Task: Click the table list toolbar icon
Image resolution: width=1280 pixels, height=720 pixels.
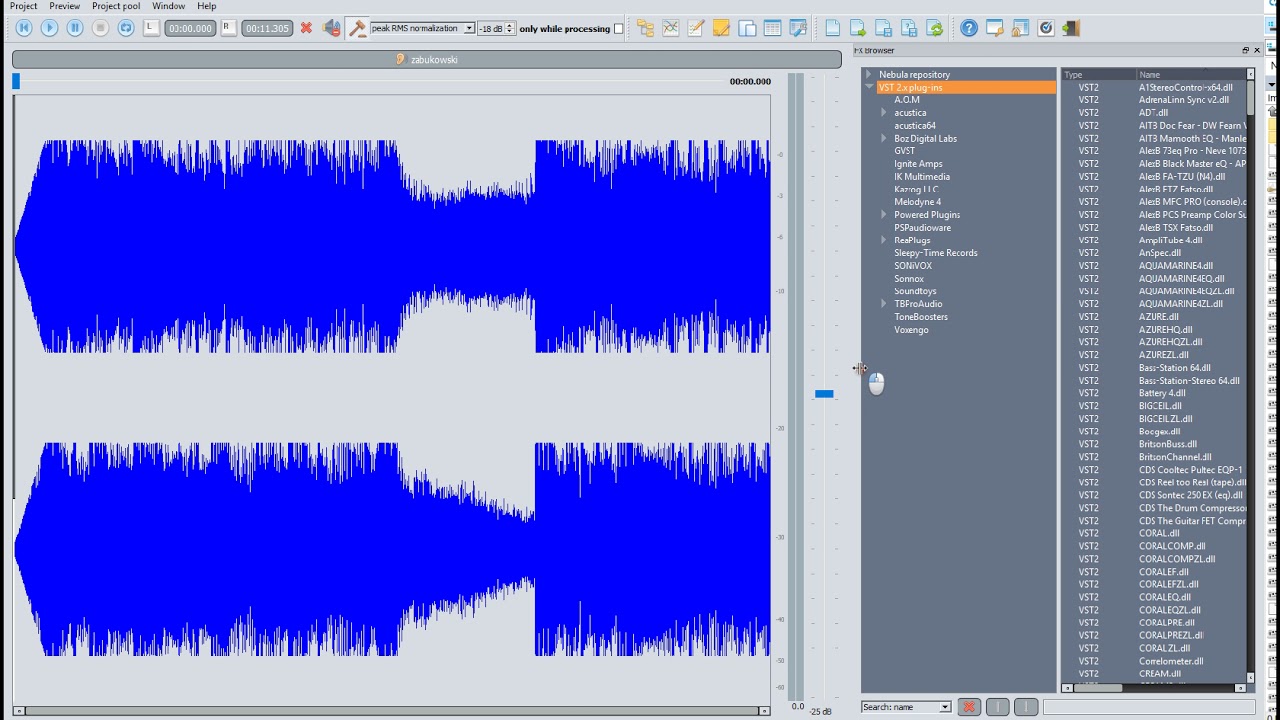Action: tap(772, 28)
